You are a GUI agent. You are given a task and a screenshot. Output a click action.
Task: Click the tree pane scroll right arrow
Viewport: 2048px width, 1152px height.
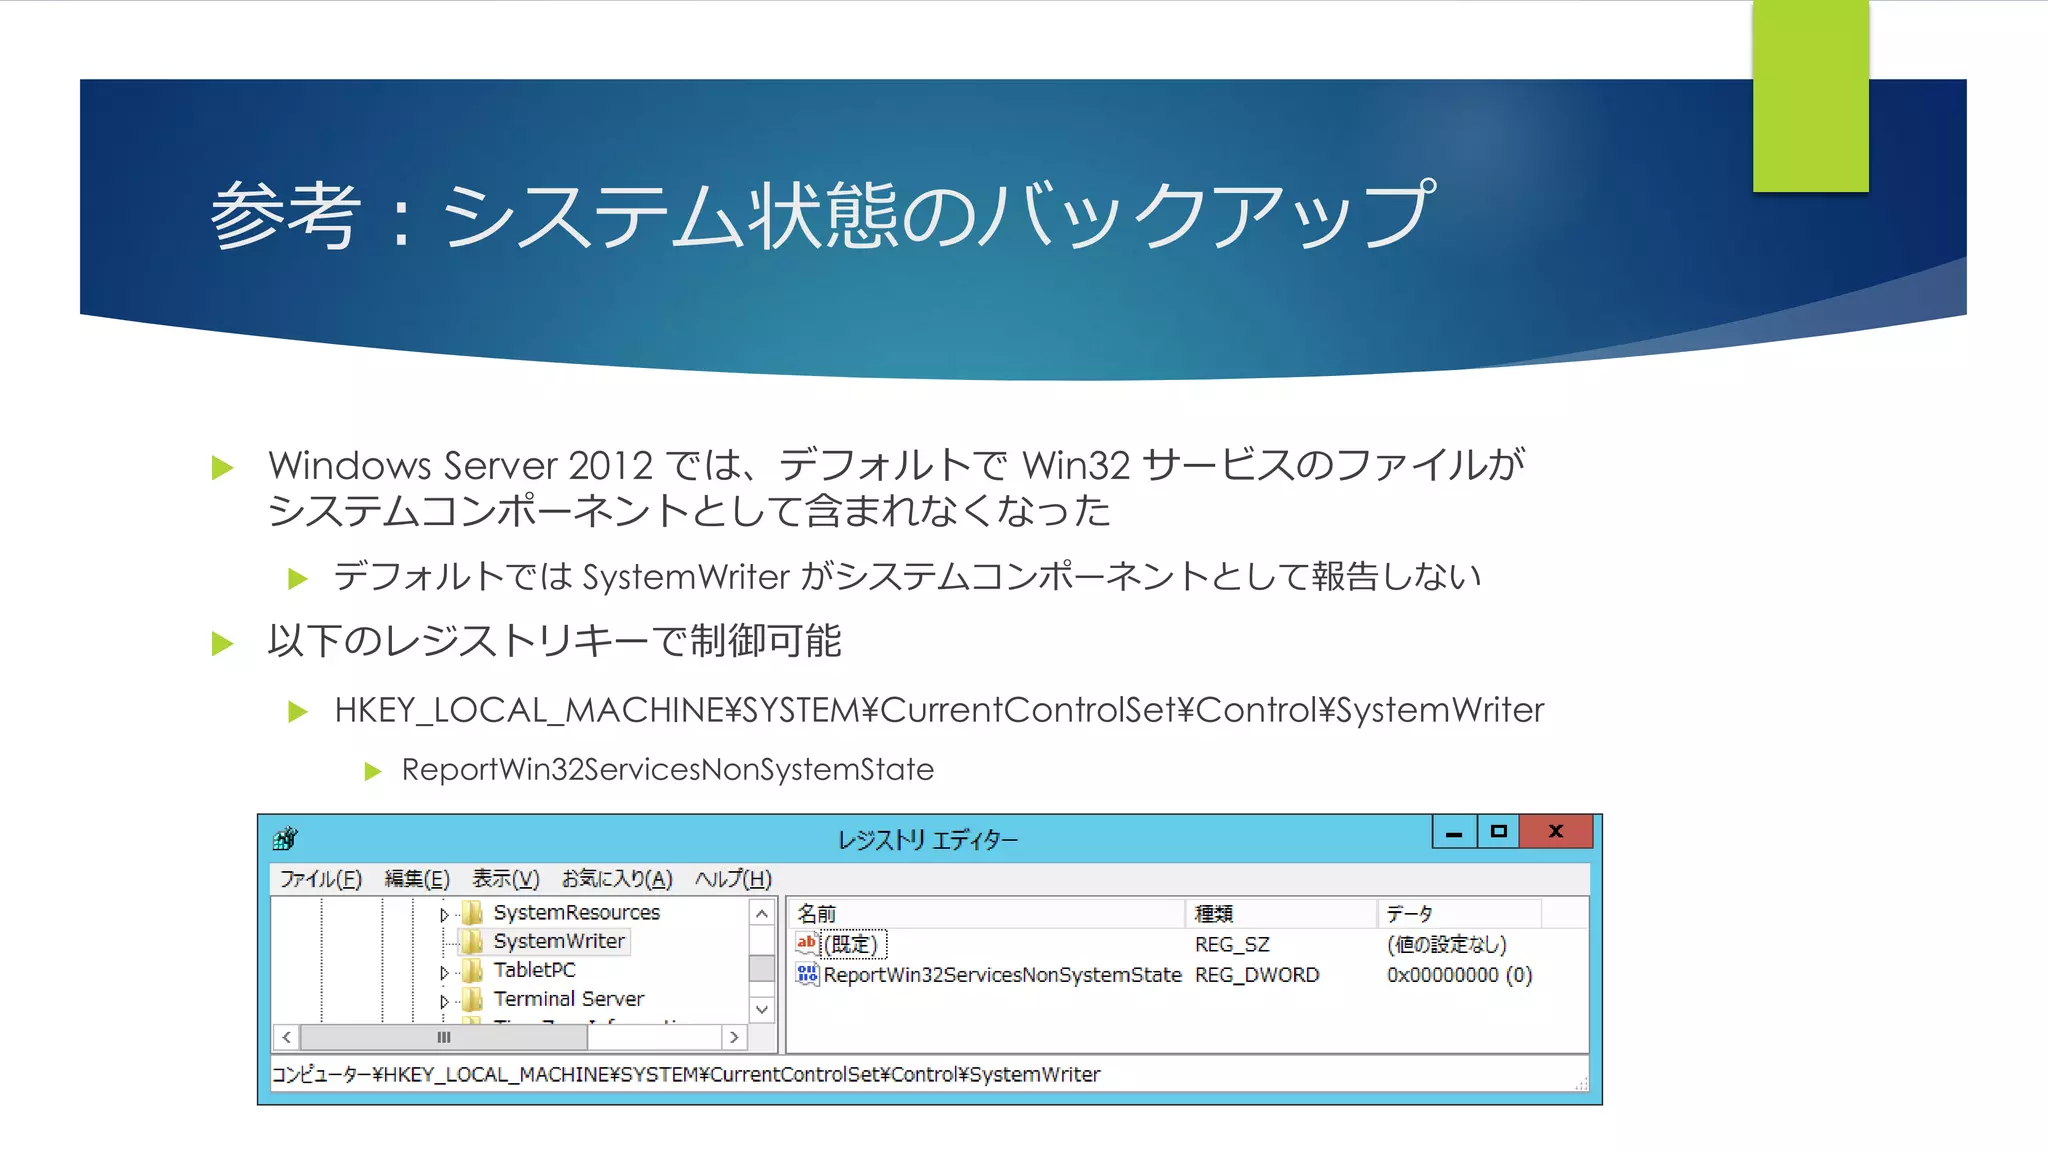coord(734,1038)
